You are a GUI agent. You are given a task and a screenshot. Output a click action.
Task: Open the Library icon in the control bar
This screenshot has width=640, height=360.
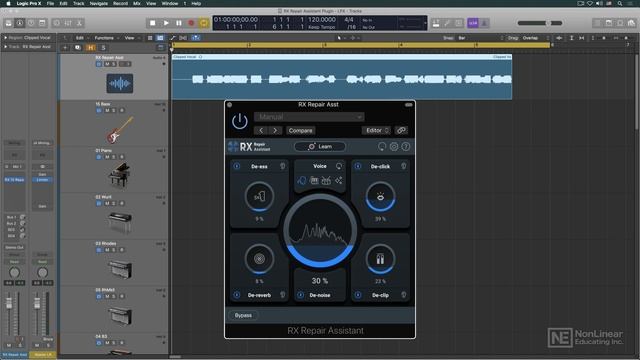(x=9, y=23)
